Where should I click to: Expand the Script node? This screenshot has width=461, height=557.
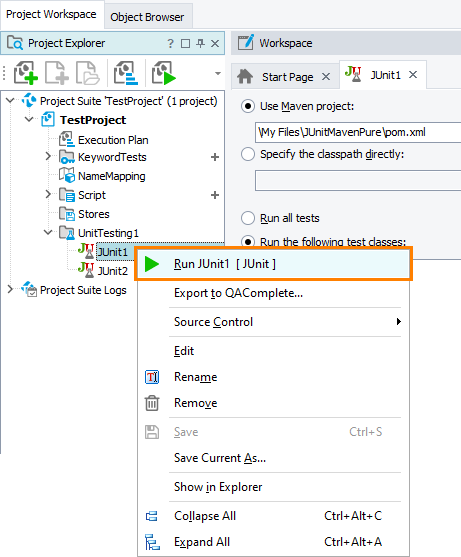coord(48,194)
